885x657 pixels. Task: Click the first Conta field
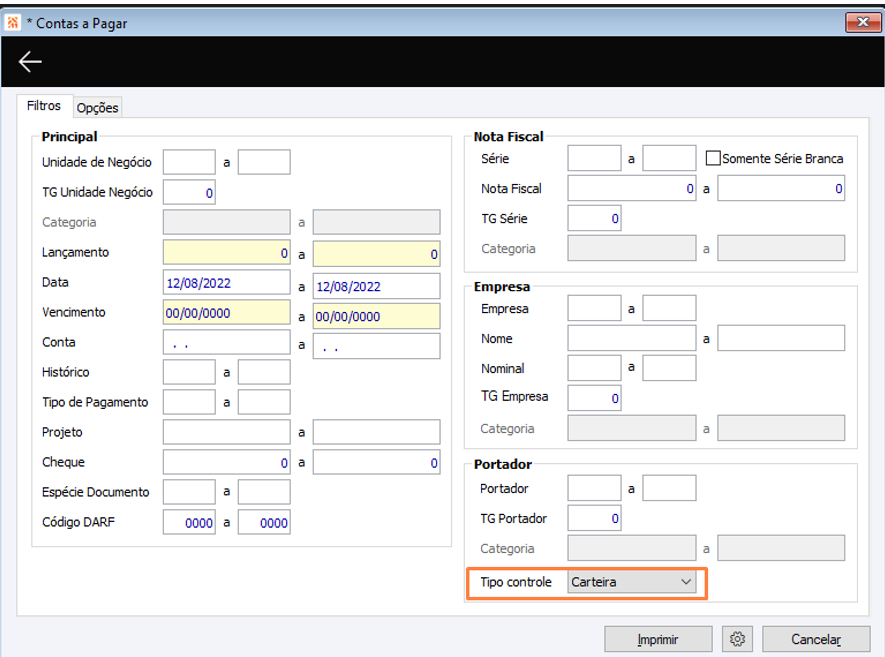pos(227,342)
